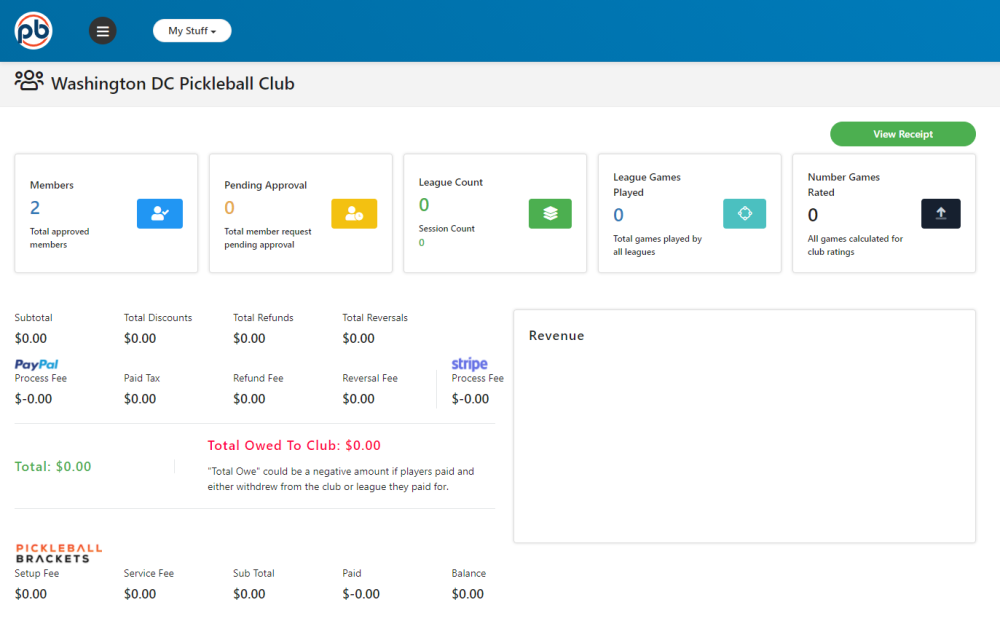
Task: Click the yellow pending approval icon
Action: coord(354,214)
